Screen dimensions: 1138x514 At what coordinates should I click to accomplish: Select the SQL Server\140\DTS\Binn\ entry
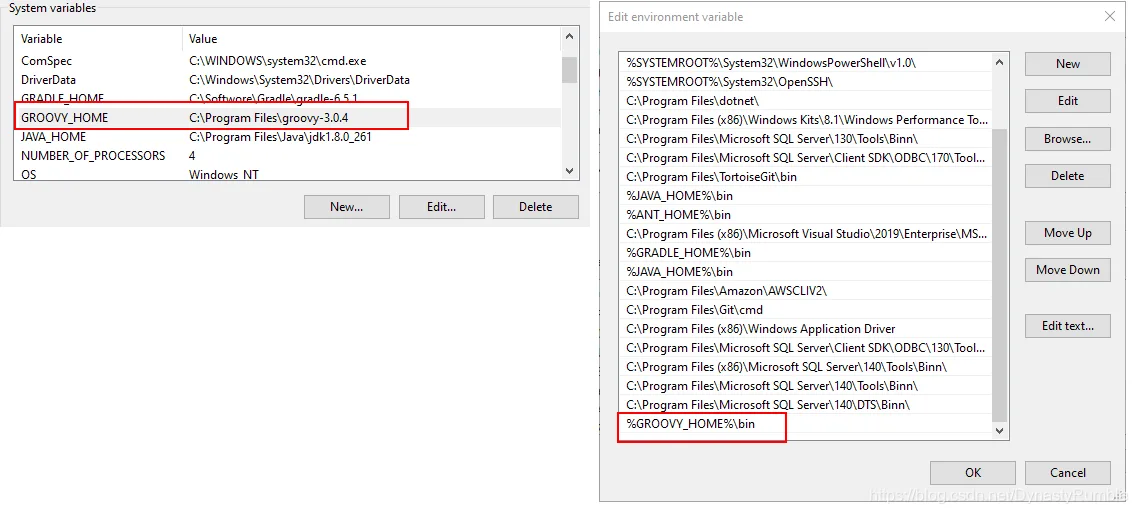pyautogui.click(x=806, y=404)
